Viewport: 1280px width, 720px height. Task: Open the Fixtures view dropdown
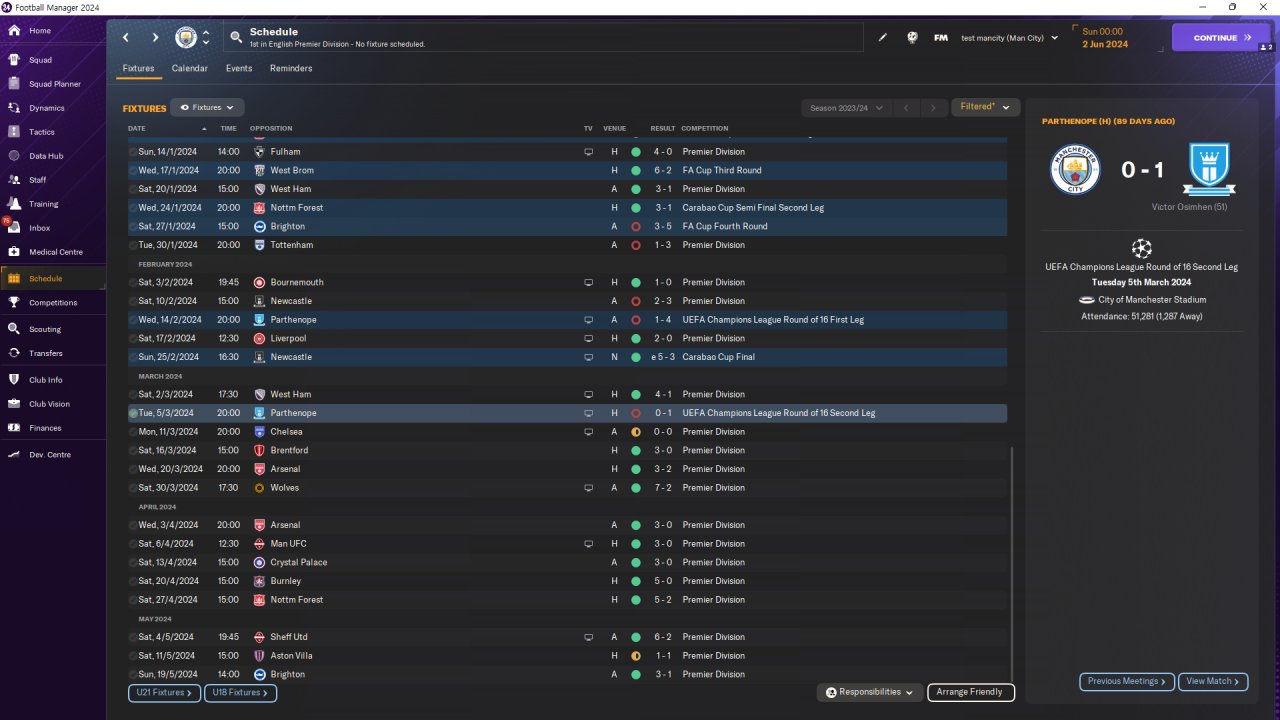click(207, 107)
